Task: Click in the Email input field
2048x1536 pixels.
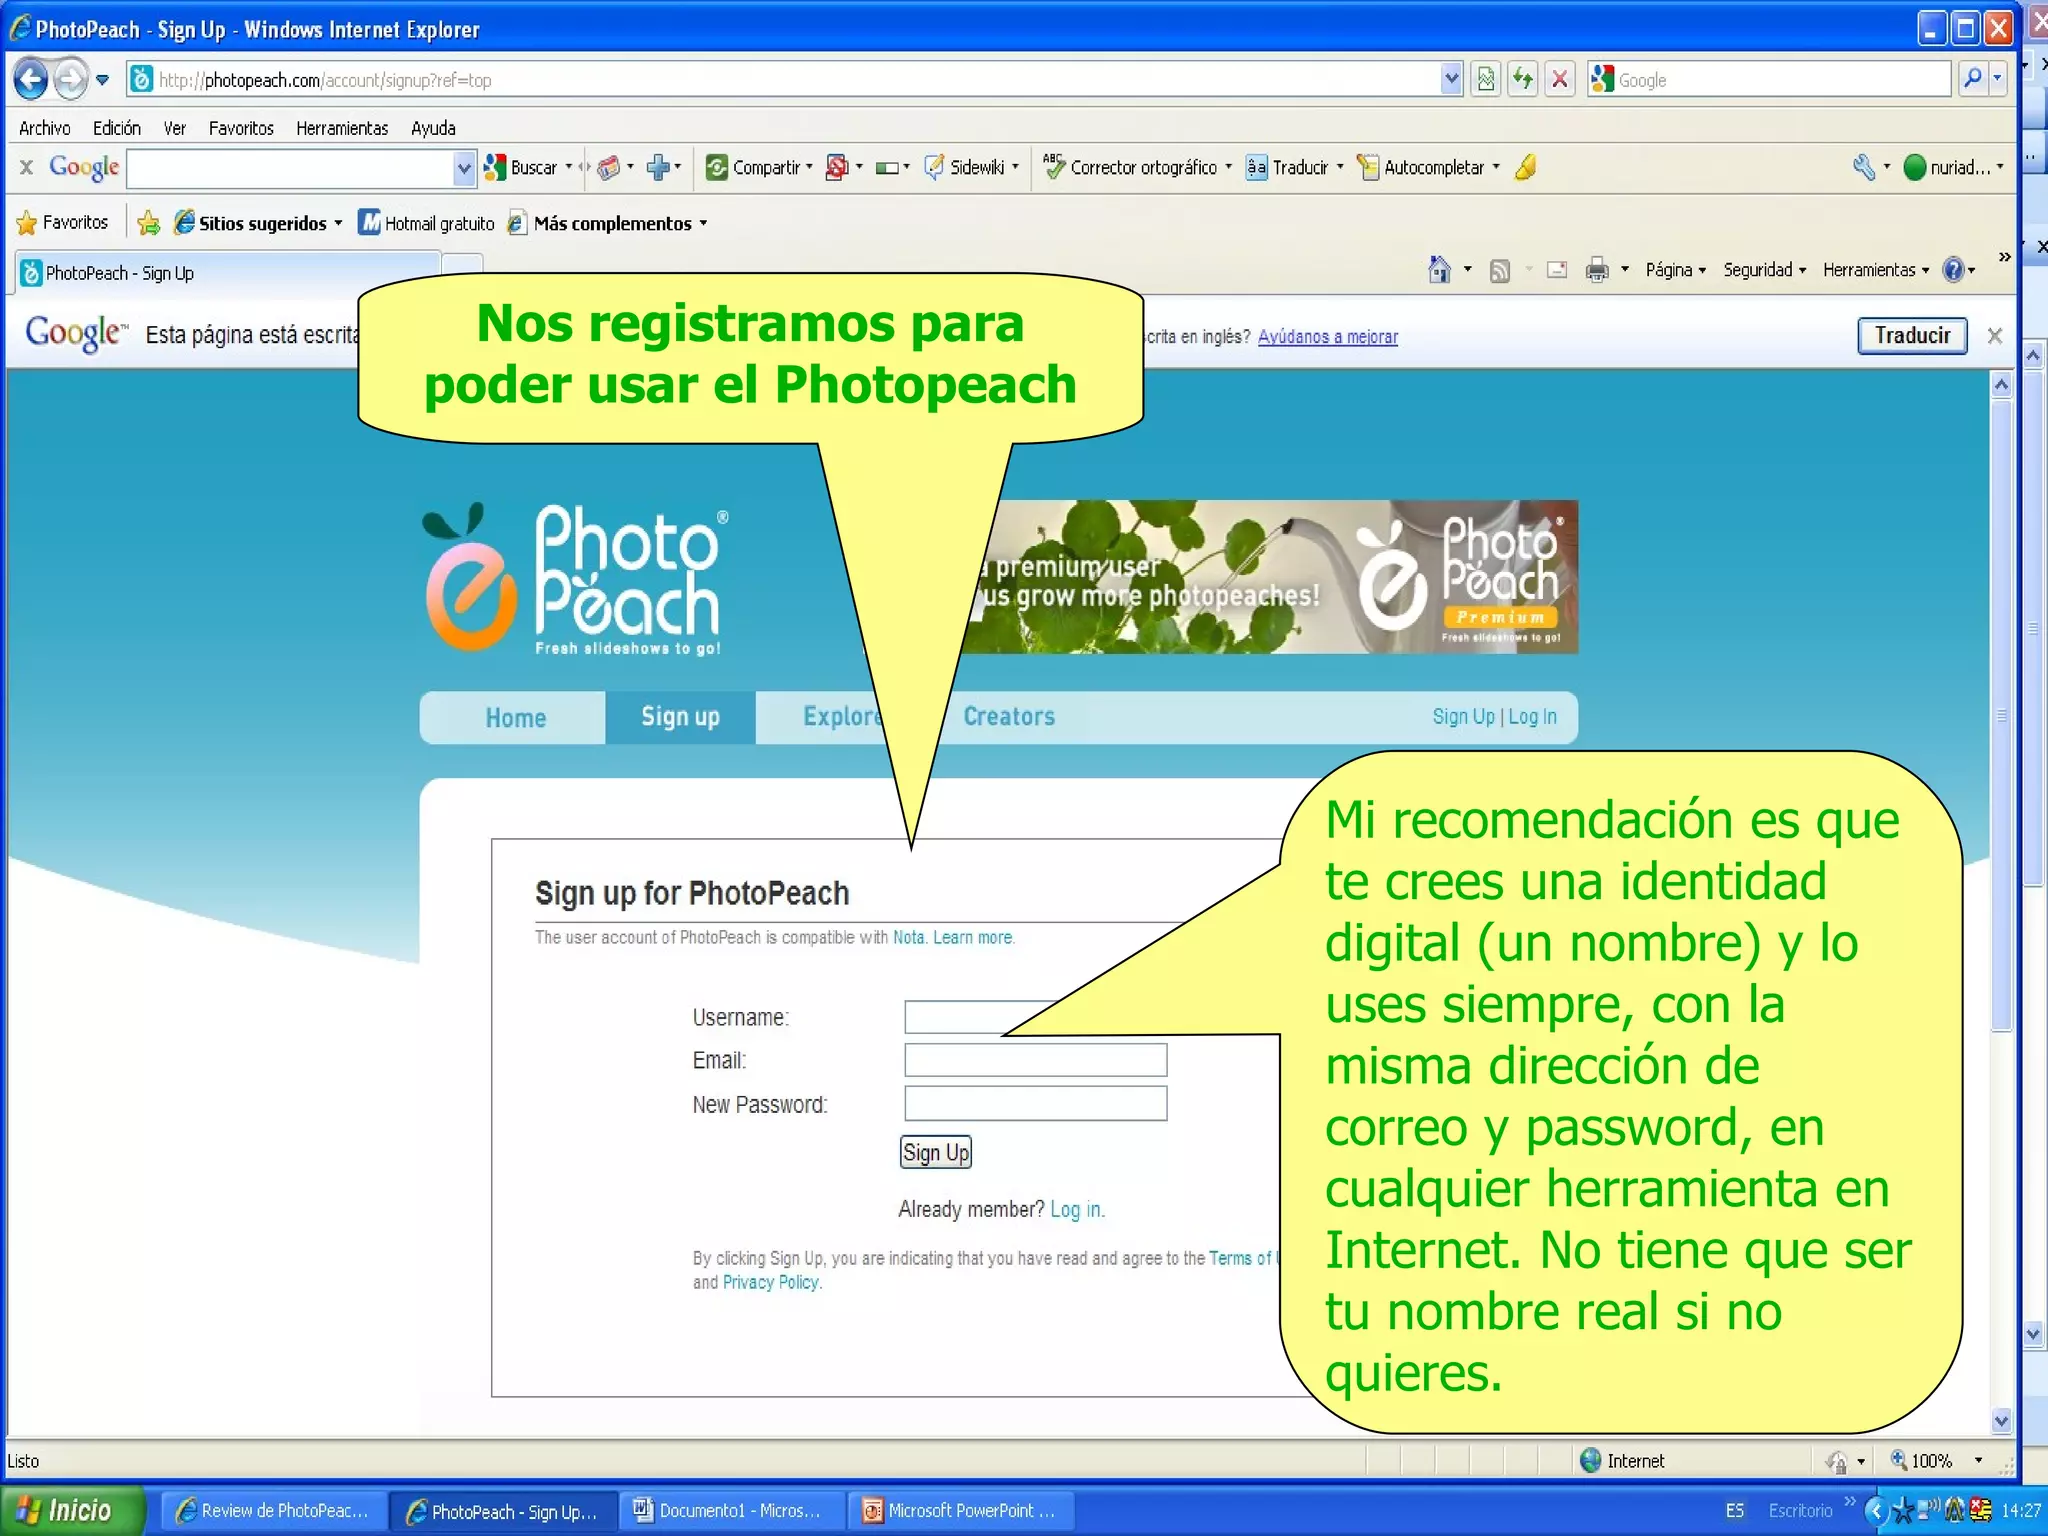Action: [1035, 1060]
